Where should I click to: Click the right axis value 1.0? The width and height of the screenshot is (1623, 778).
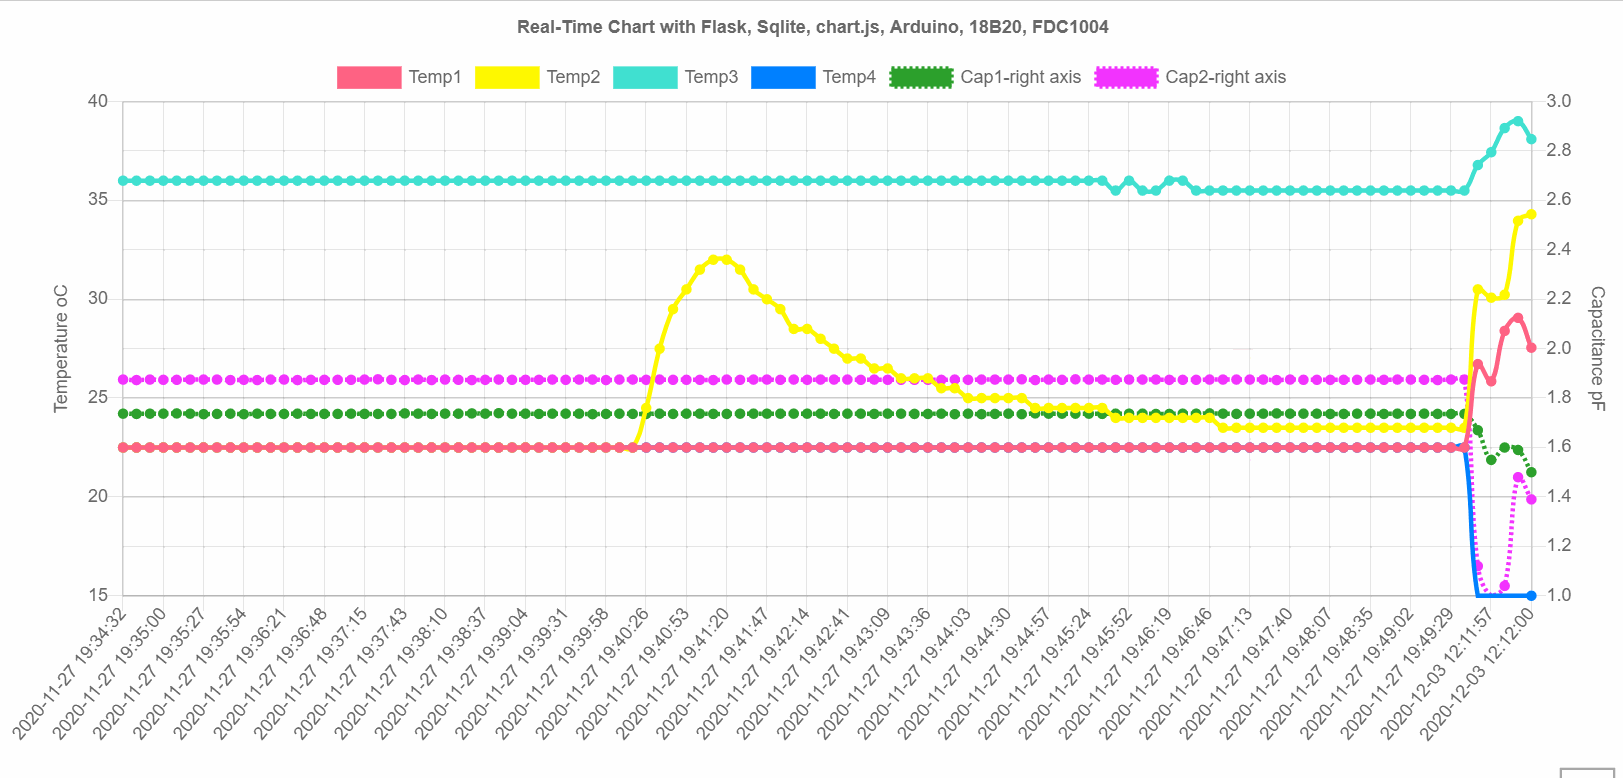[1558, 595]
